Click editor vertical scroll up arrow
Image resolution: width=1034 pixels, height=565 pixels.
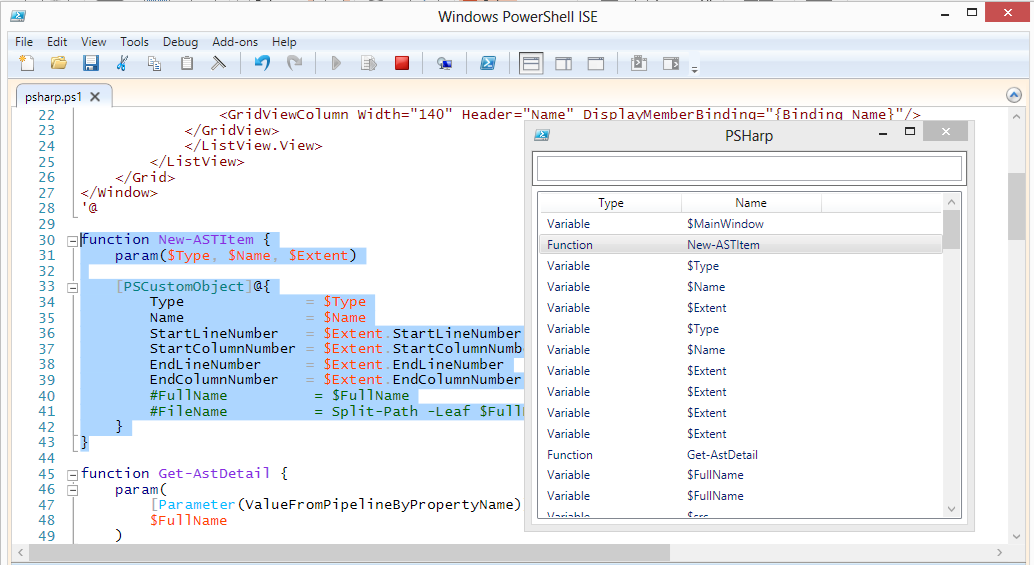[x=1016, y=117]
